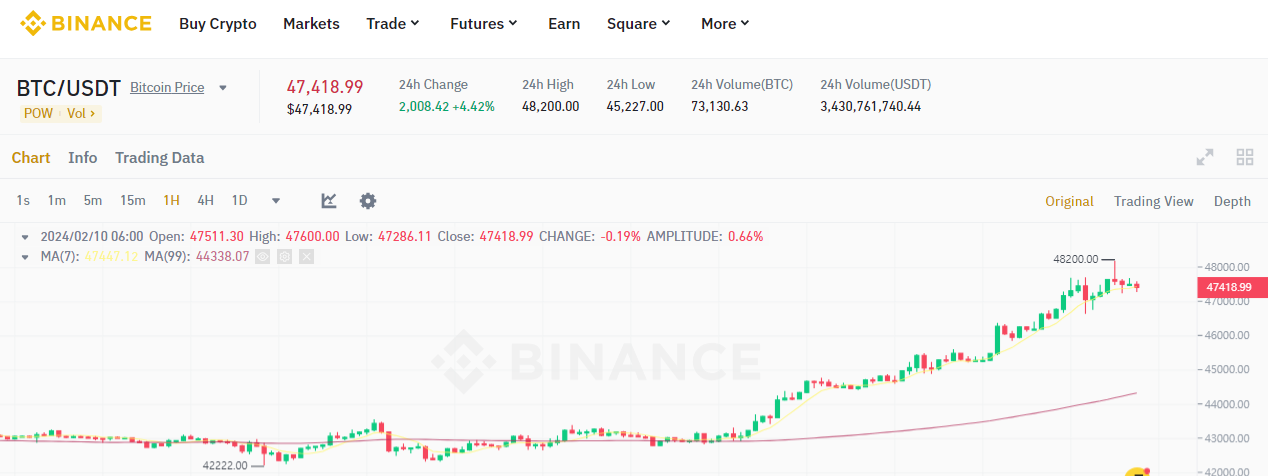This screenshot has height=476, width=1268.
Task: Switch to the Chart tab
Action: [31, 157]
